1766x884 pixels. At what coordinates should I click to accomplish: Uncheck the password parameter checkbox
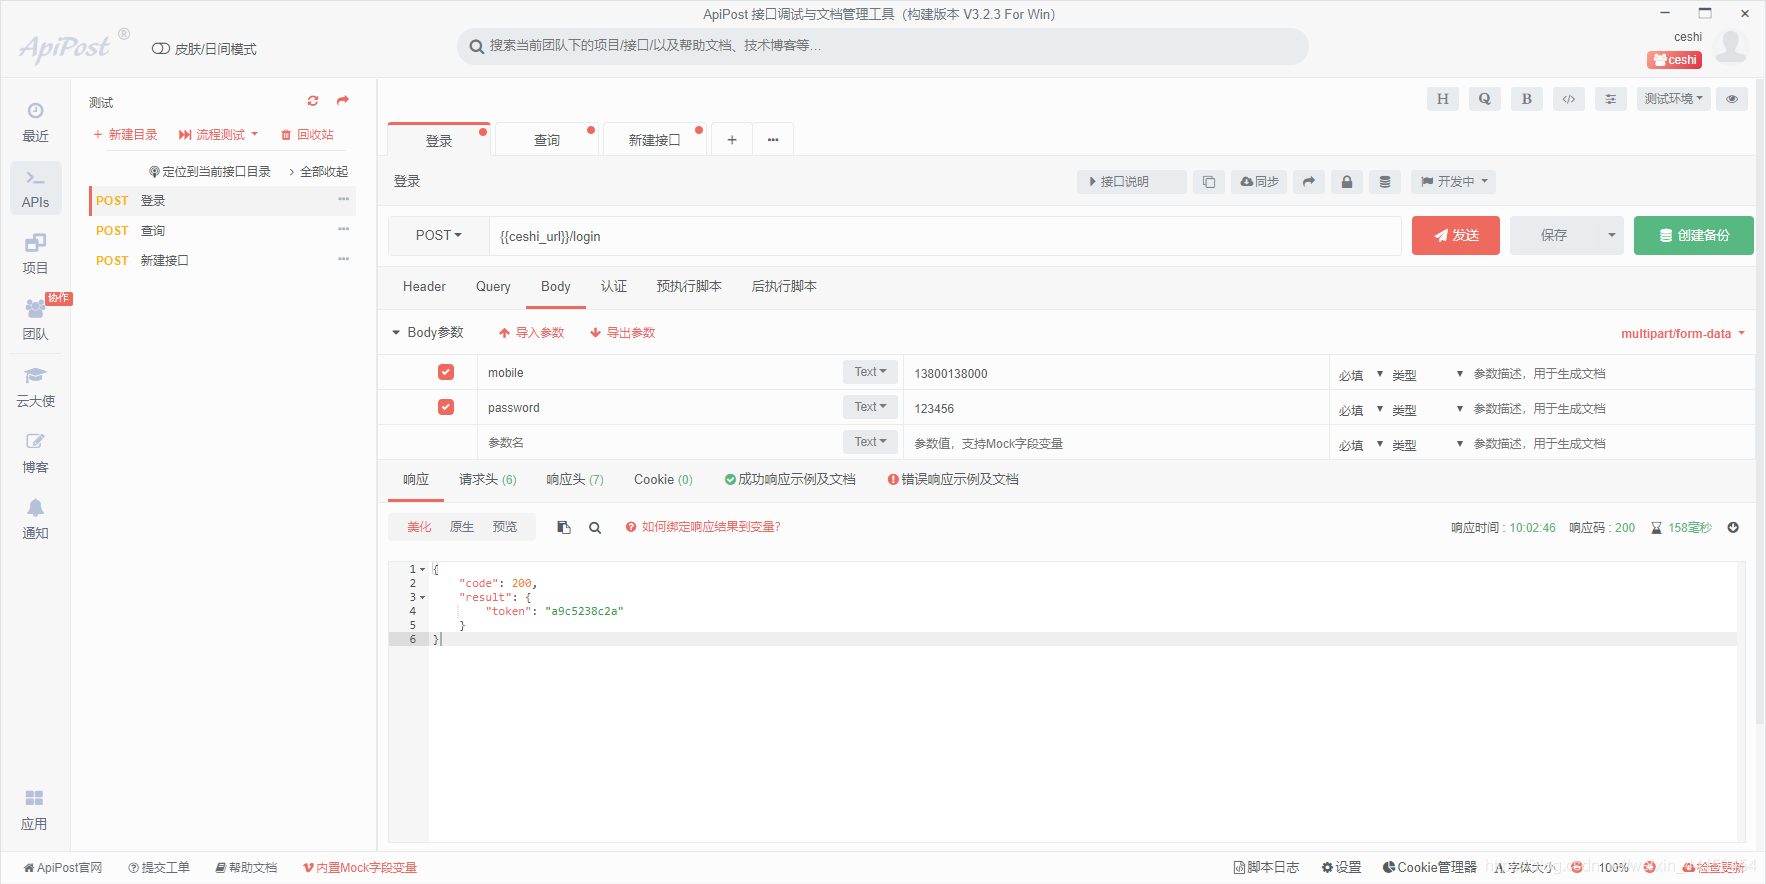[x=446, y=407]
